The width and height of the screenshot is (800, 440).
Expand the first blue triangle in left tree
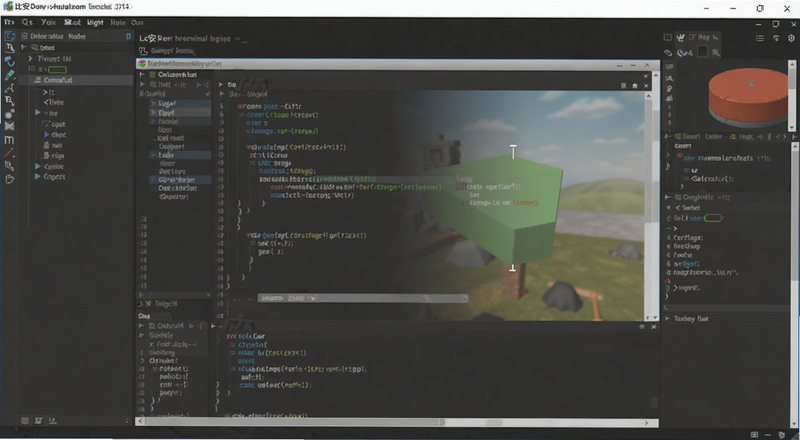tap(38, 112)
